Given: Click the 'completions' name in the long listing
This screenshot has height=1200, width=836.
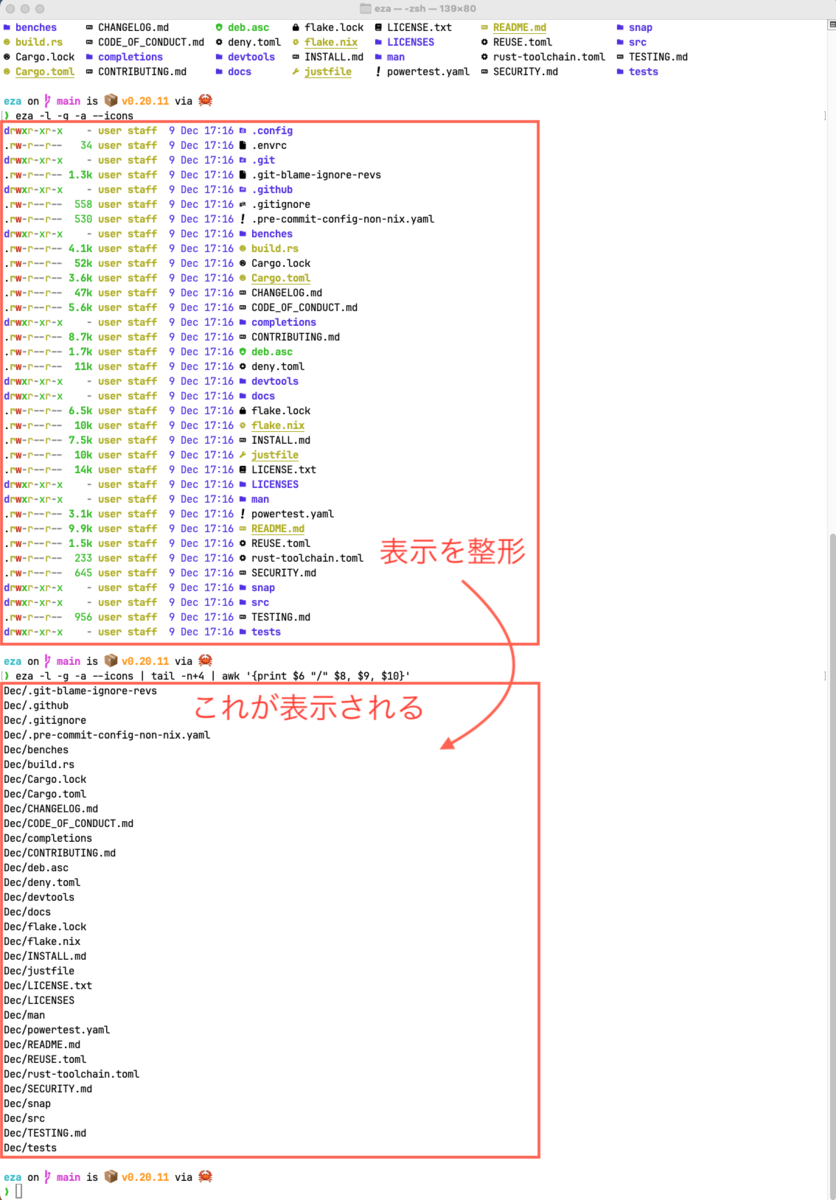Looking at the screenshot, I should tap(284, 323).
